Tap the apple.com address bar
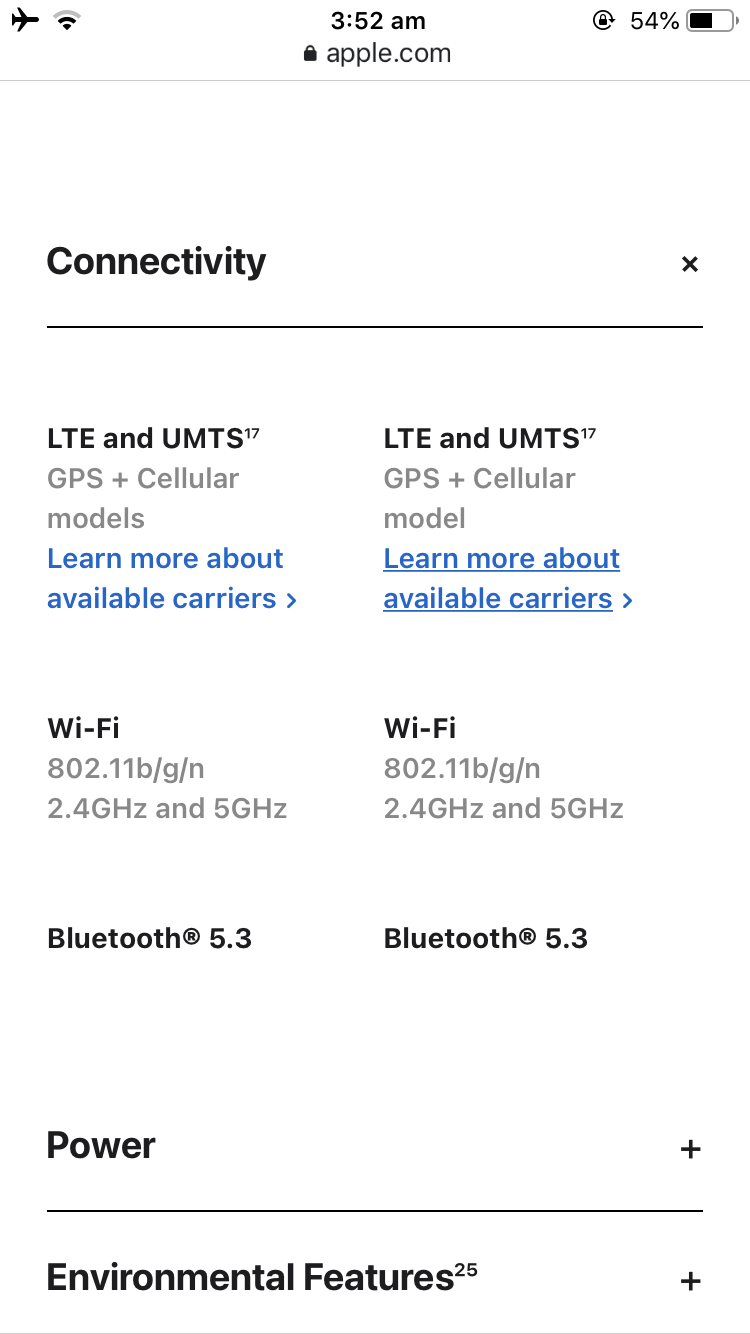Image resolution: width=750 pixels, height=1334 pixels. pyautogui.click(x=376, y=53)
